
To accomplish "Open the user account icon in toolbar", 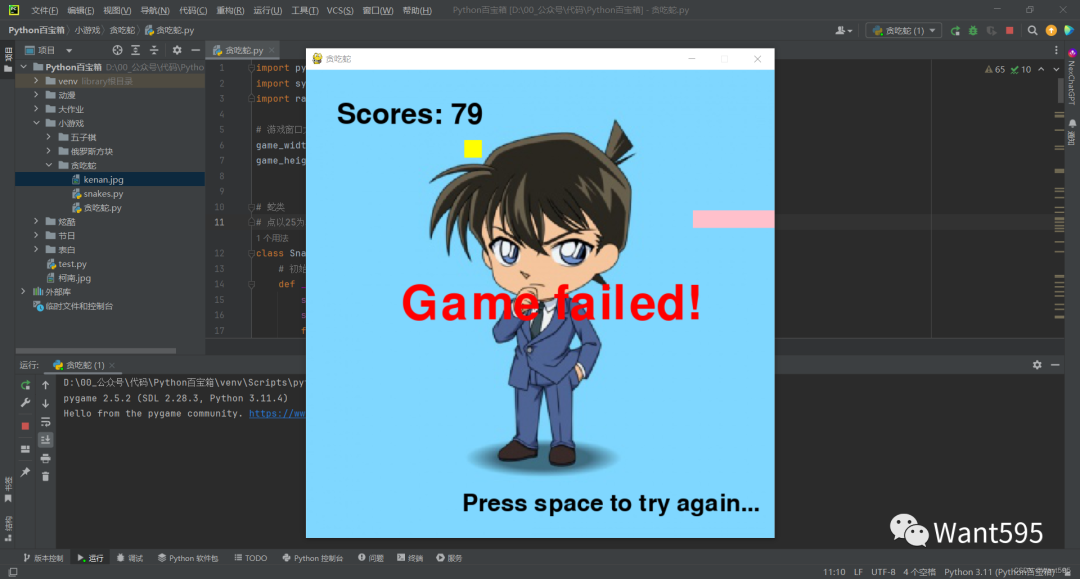I will 844,30.
